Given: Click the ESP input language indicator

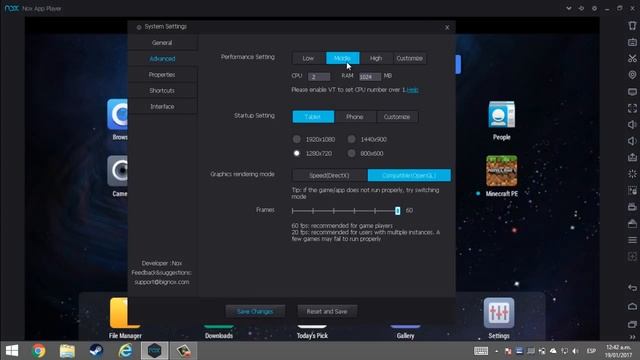Looking at the screenshot, I should [591, 351].
